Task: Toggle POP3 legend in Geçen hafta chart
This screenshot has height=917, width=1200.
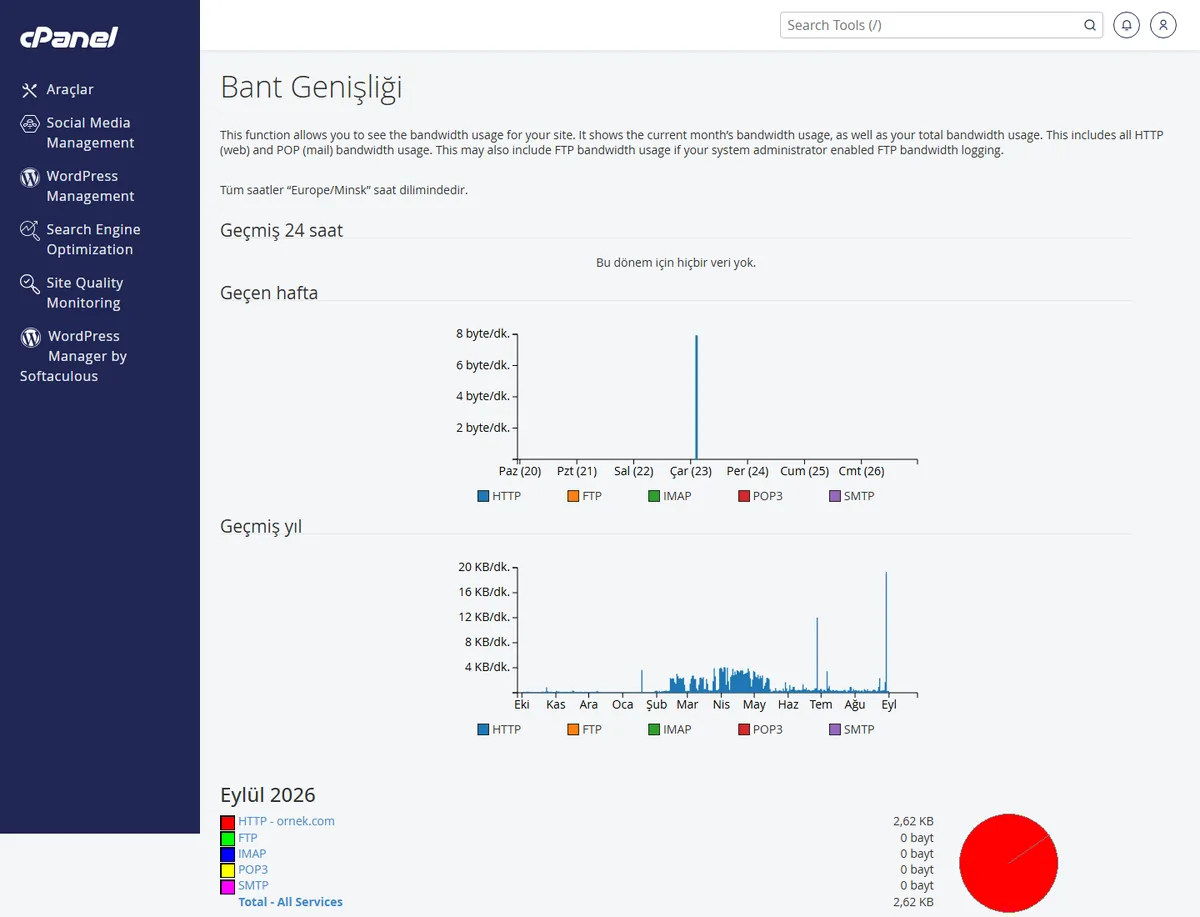Action: click(x=760, y=496)
